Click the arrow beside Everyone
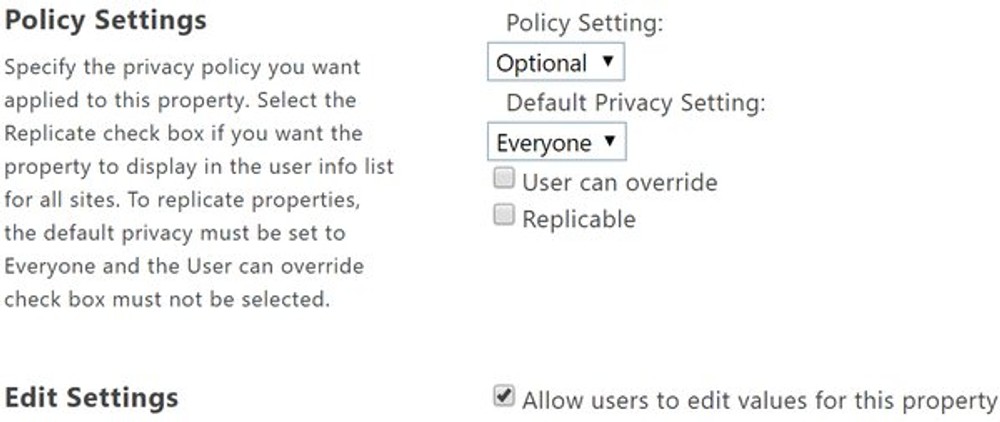This screenshot has height=422, width=1000. coord(607,142)
